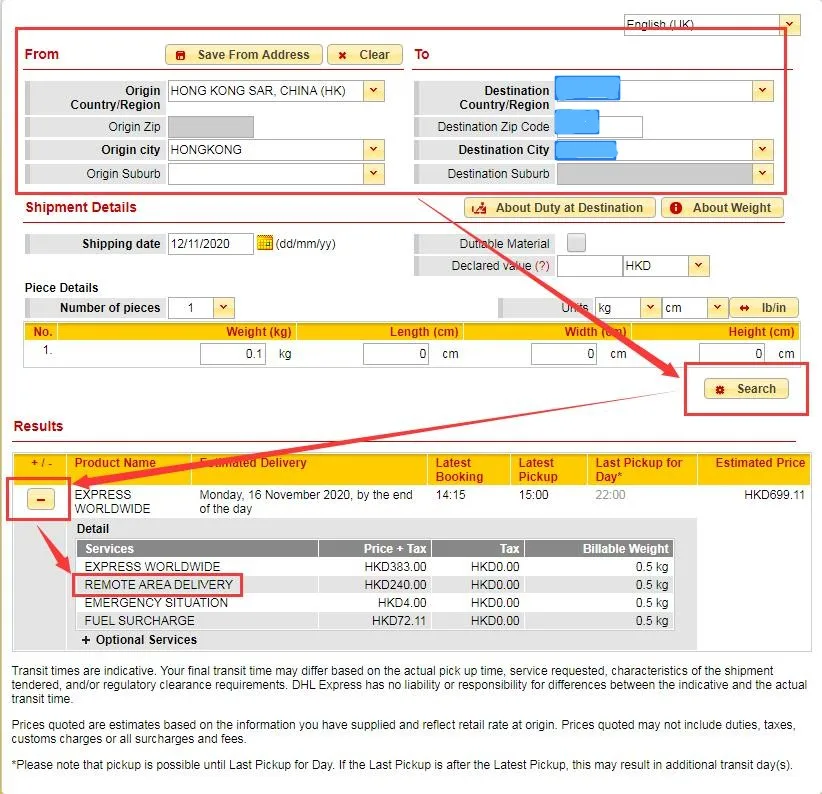Viewport: 822px width, 794px height.
Task: Click the lb/in switch button
Action: 764,308
